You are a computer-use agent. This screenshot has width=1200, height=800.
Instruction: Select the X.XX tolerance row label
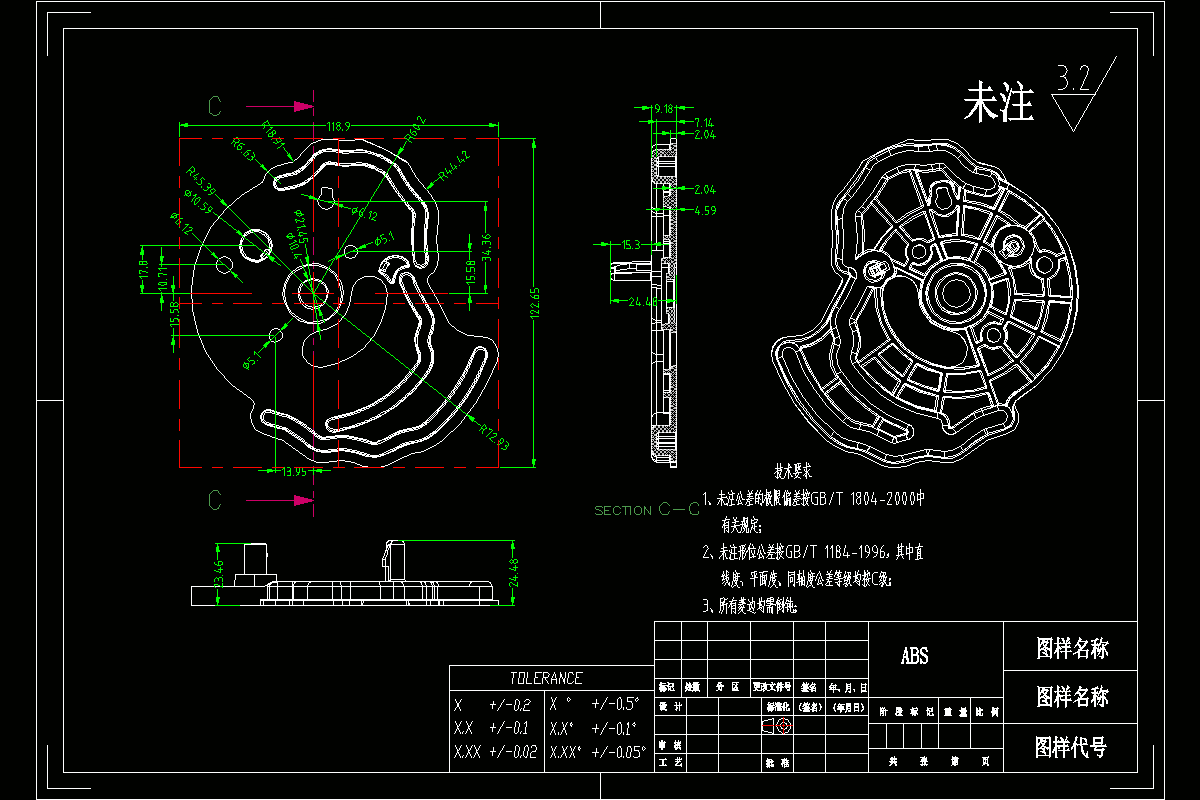pyautogui.click(x=468, y=751)
